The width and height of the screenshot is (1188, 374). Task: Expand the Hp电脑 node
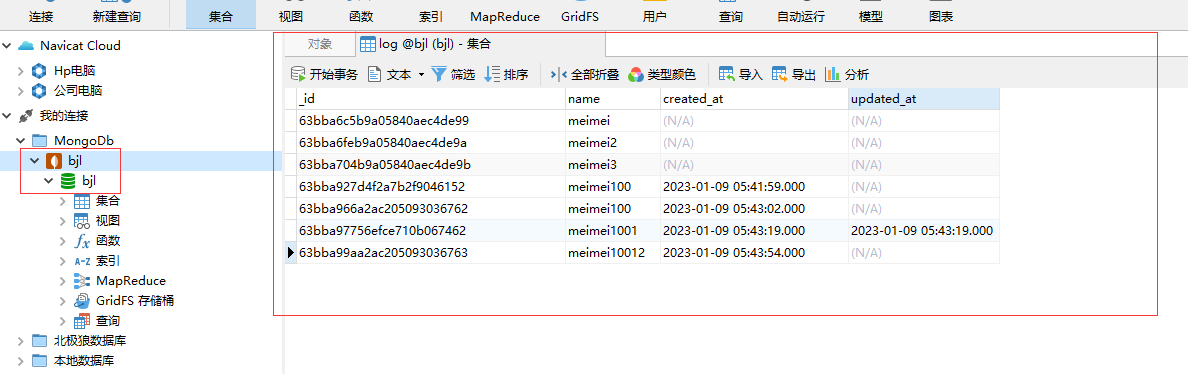[x=20, y=71]
